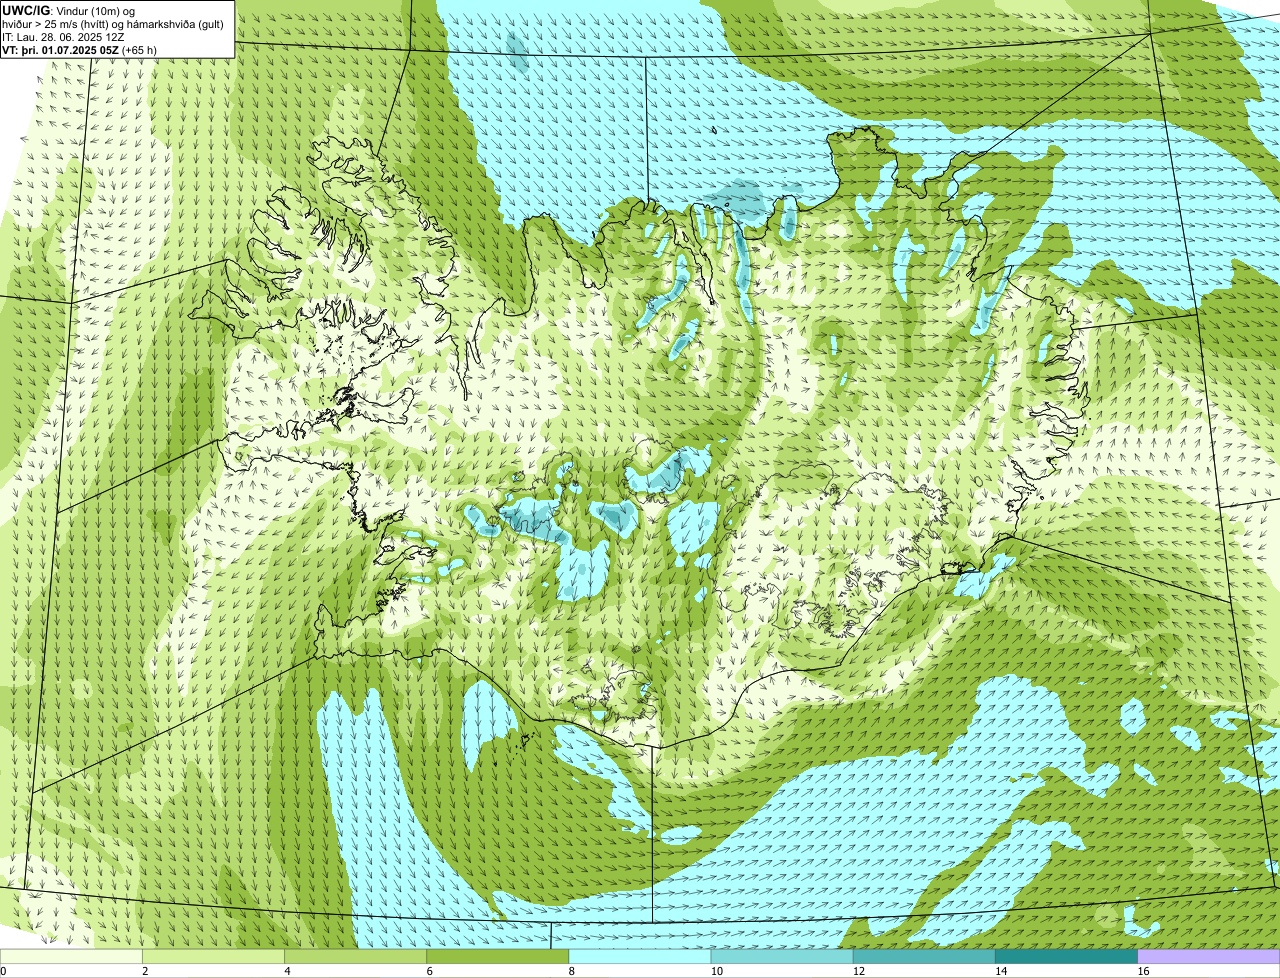
Task: Click the light cyan 8–10 legend swatch
Action: tap(640, 957)
